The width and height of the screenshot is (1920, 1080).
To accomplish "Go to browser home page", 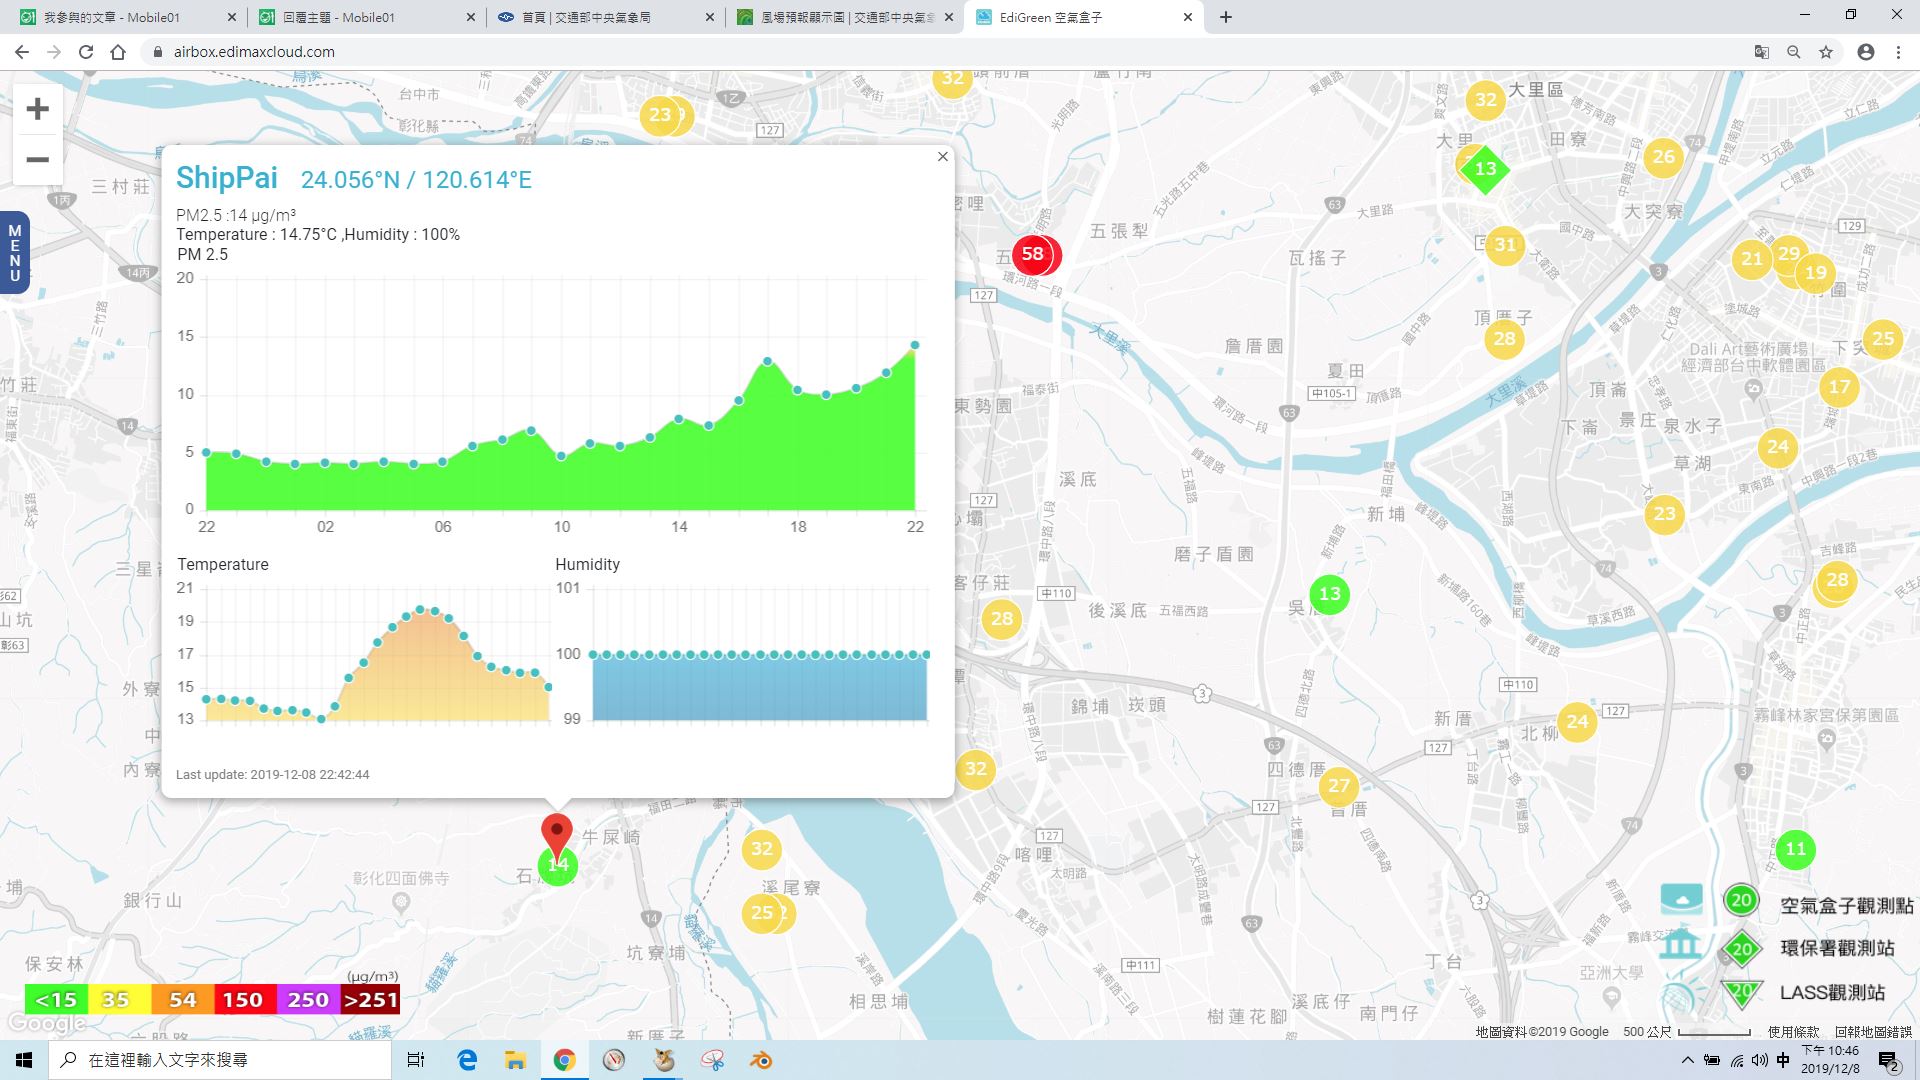I will (118, 52).
